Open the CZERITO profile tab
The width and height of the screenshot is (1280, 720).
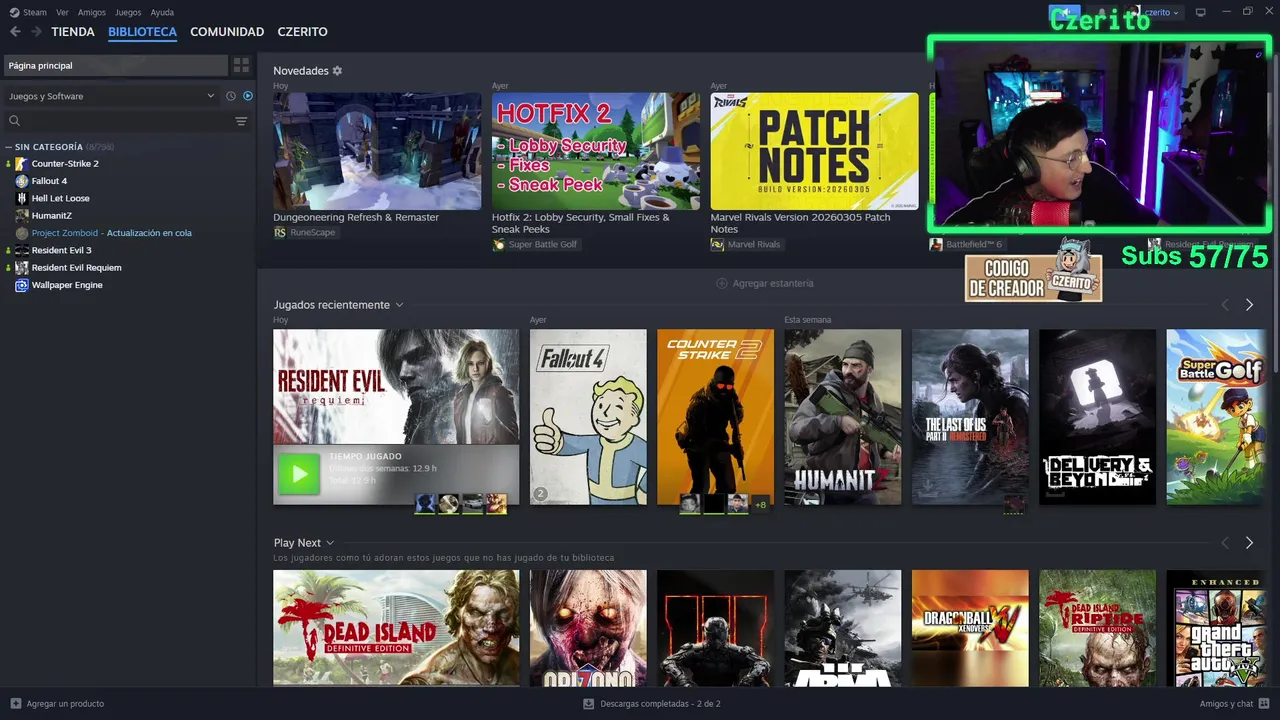(302, 32)
